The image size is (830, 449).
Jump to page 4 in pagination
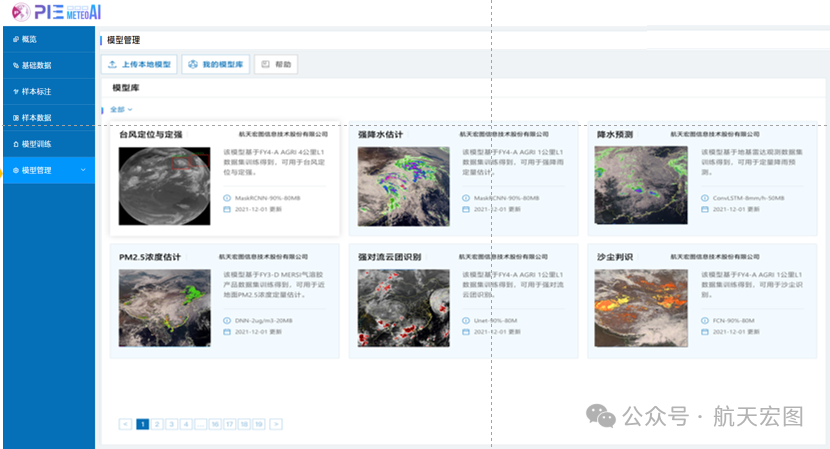(x=186, y=424)
